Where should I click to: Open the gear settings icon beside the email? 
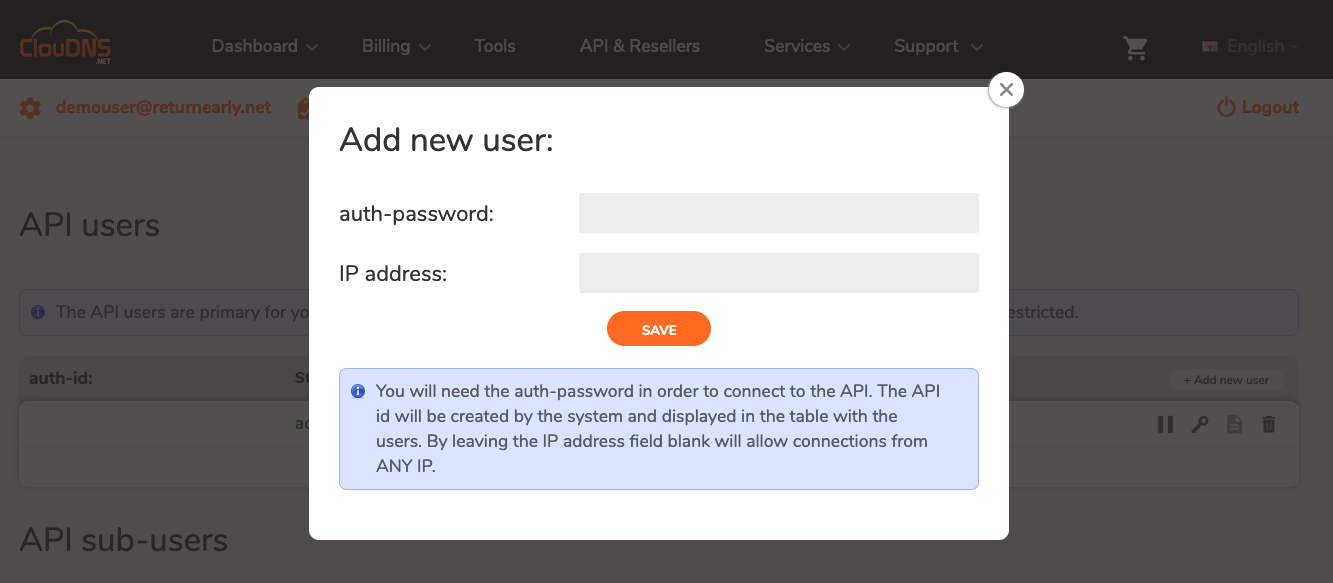(x=30, y=107)
